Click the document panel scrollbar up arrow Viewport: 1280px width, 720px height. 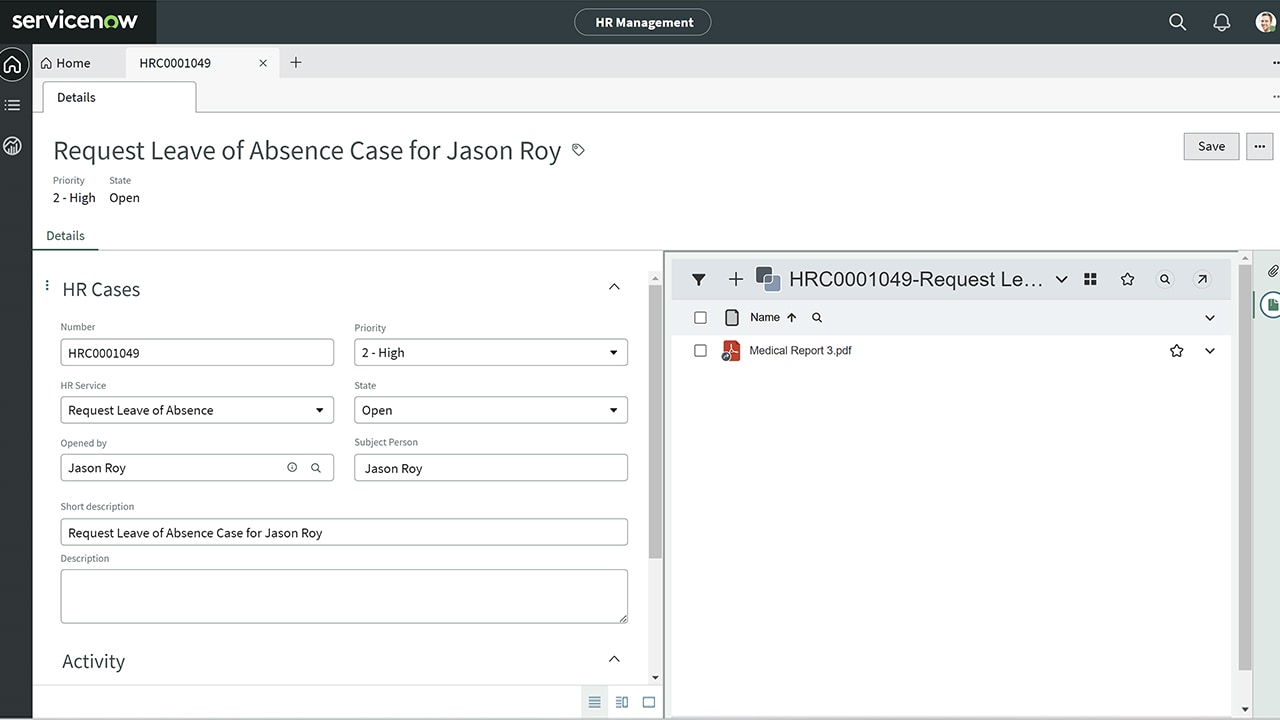[x=1244, y=258]
